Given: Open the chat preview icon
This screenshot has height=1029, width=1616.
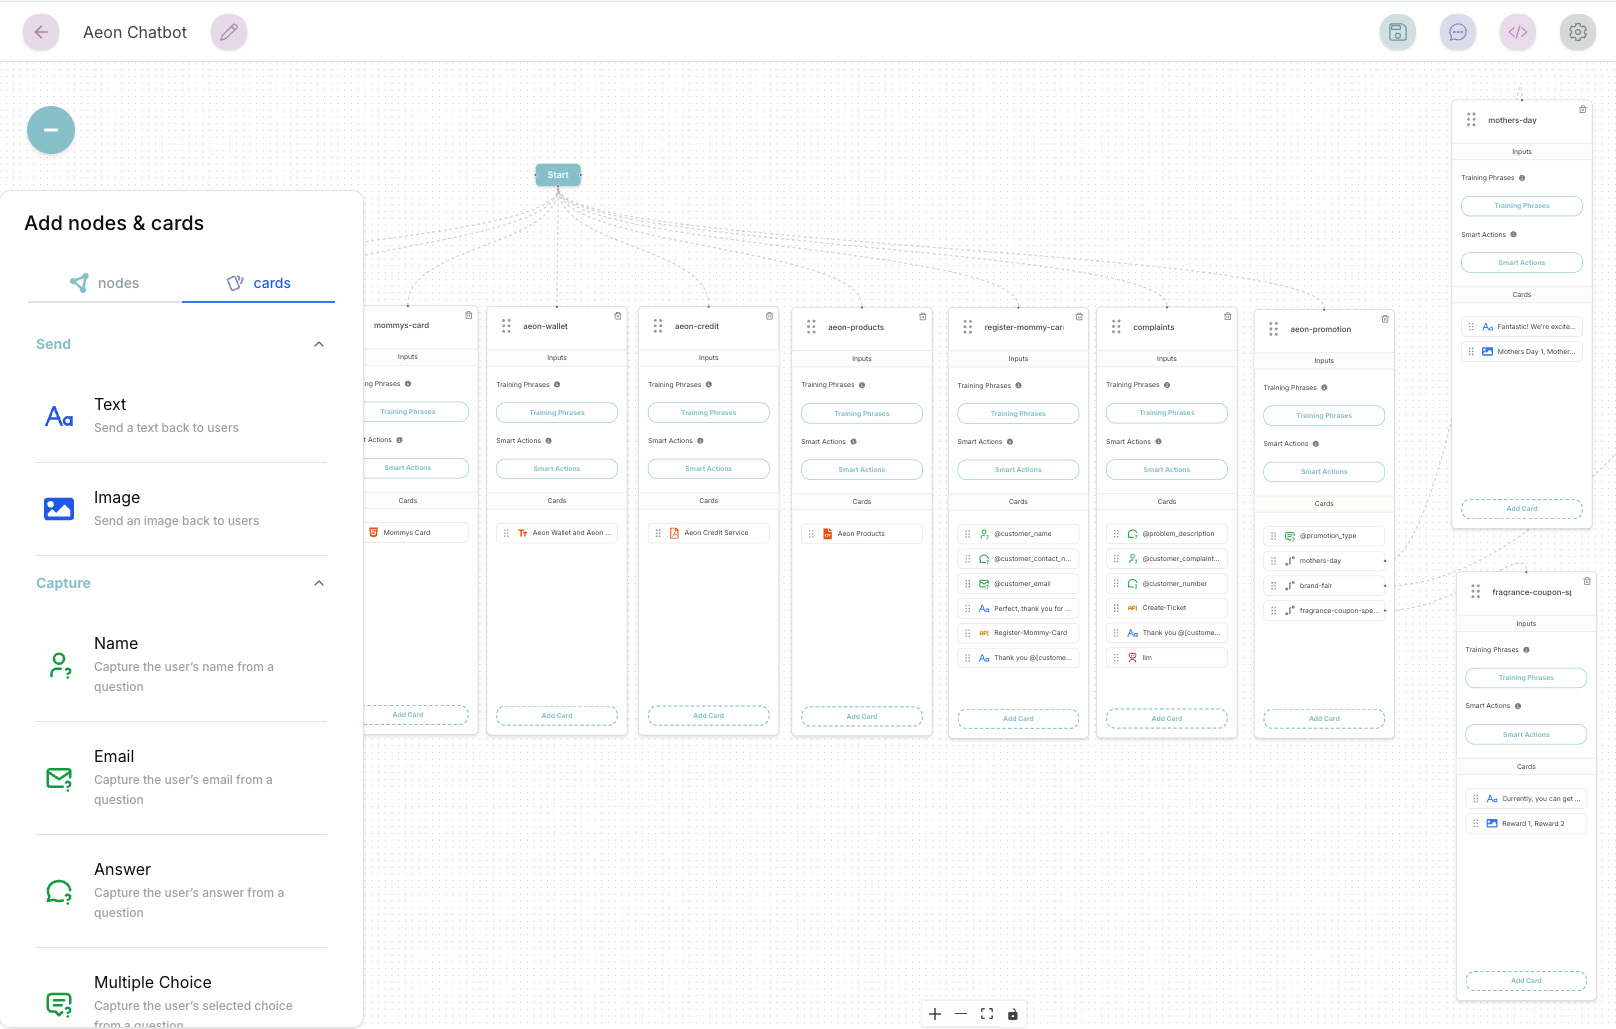Looking at the screenshot, I should point(1457,32).
